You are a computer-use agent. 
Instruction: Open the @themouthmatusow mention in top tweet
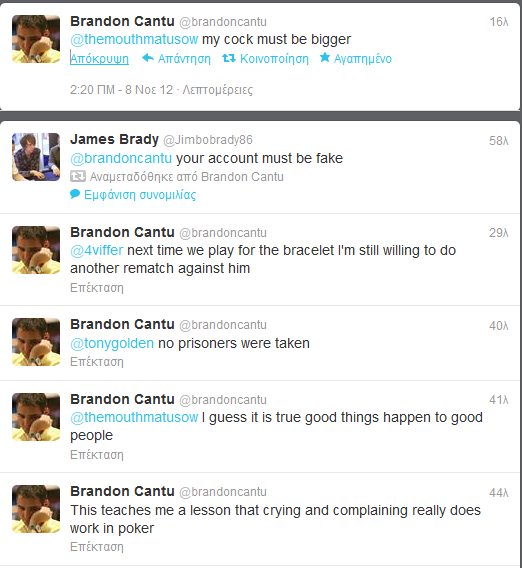pyautogui.click(x=134, y=39)
